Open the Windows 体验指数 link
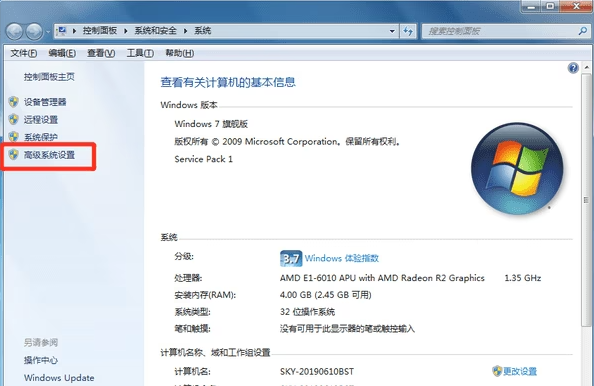 [342, 258]
